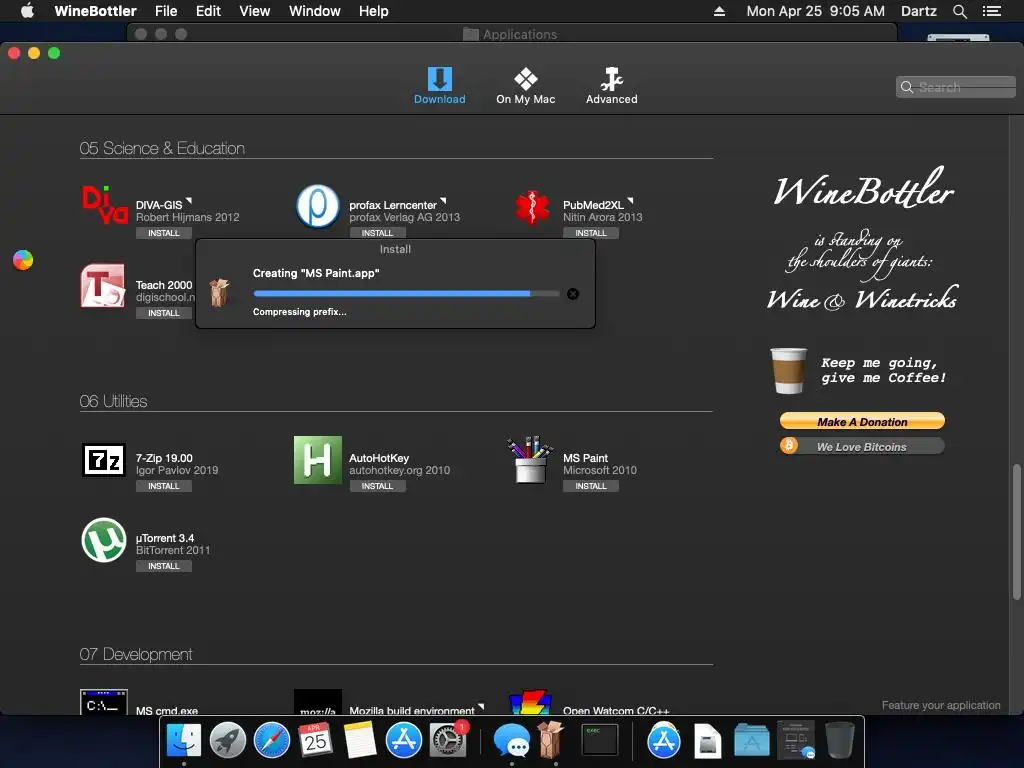
Task: Open Calendar in the Dock
Action: (x=315, y=741)
